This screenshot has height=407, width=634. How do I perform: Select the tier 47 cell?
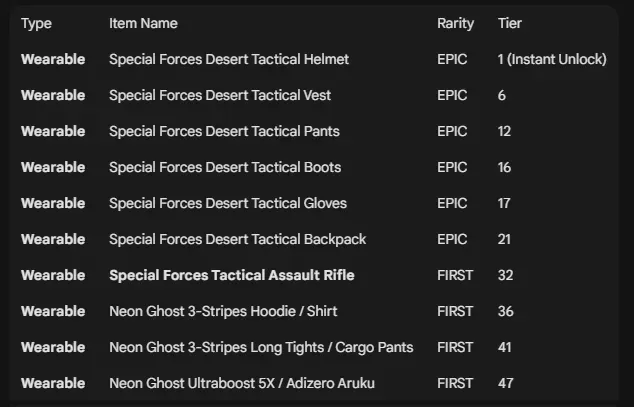[x=506, y=383]
